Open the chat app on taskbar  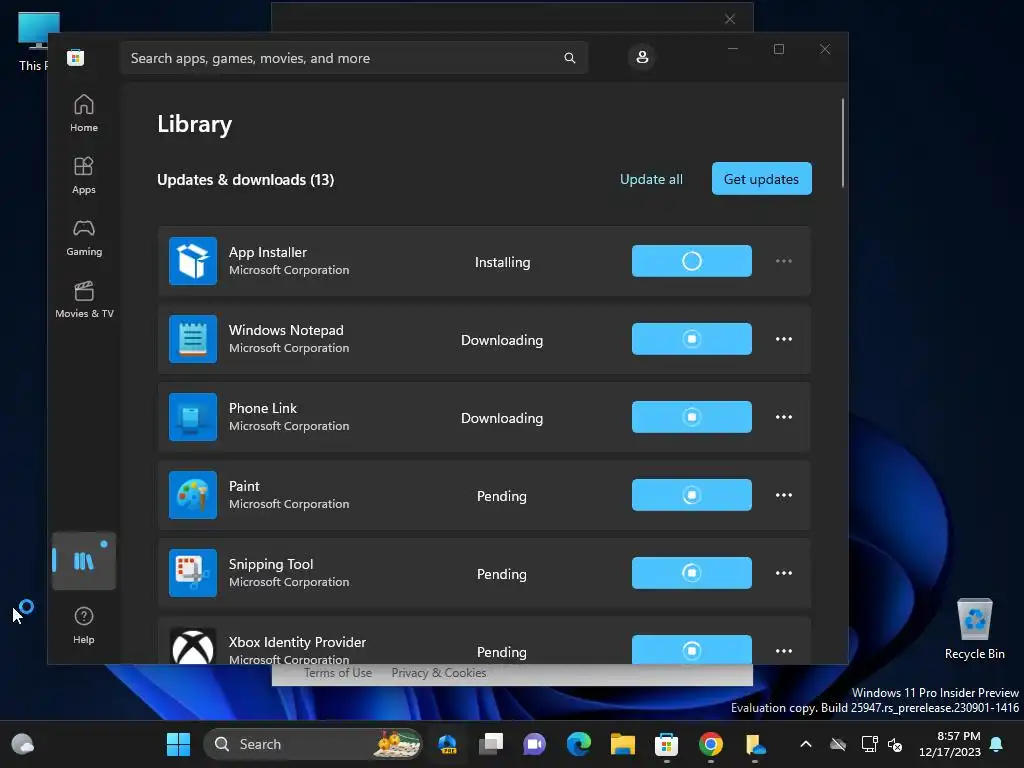pyautogui.click(x=535, y=744)
